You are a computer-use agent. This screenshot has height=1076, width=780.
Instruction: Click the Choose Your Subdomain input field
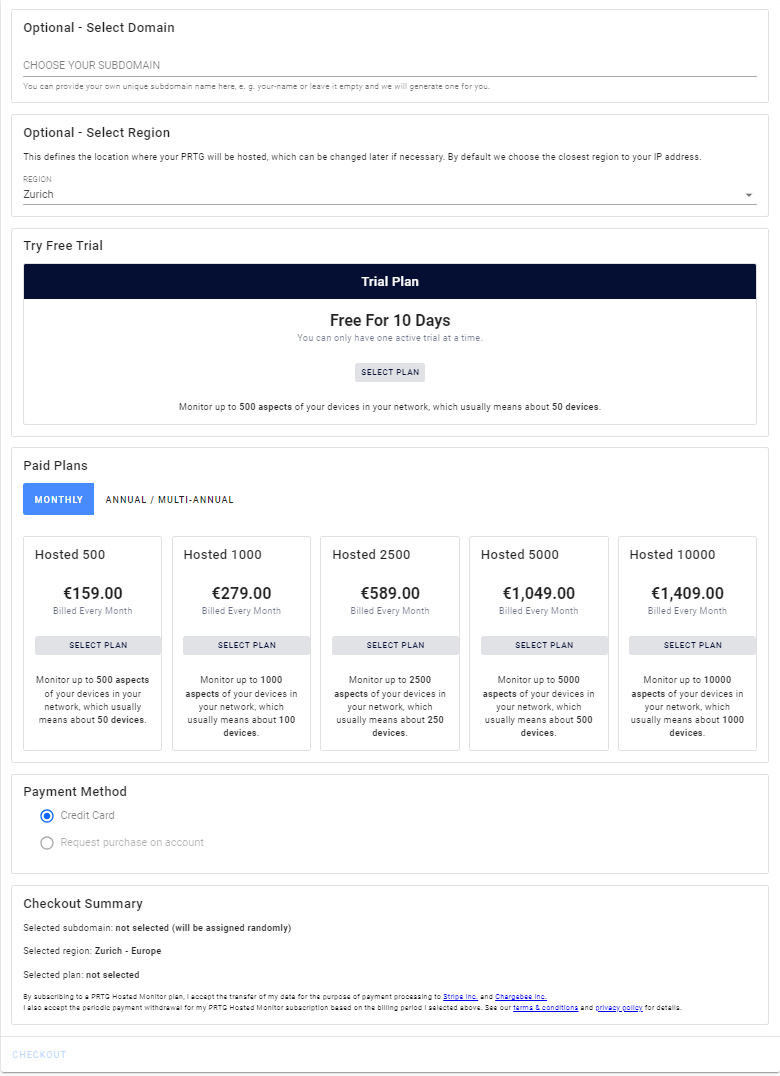tap(389, 65)
